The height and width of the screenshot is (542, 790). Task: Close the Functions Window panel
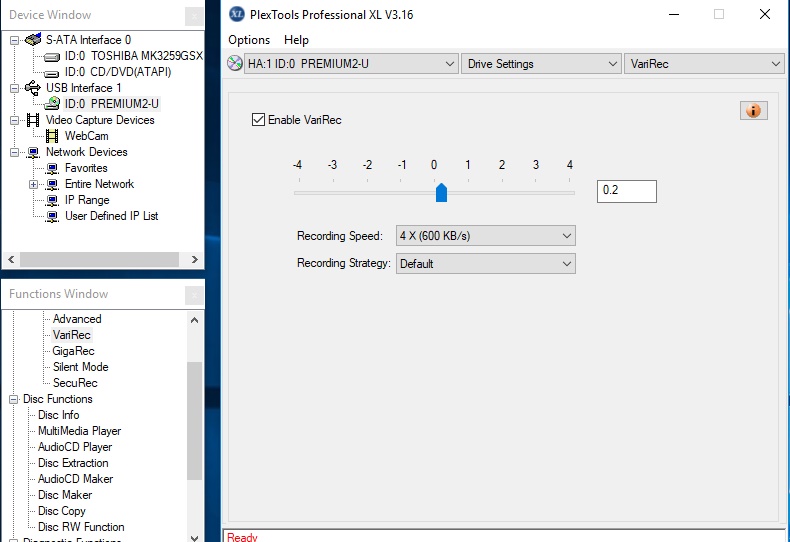coord(194,295)
